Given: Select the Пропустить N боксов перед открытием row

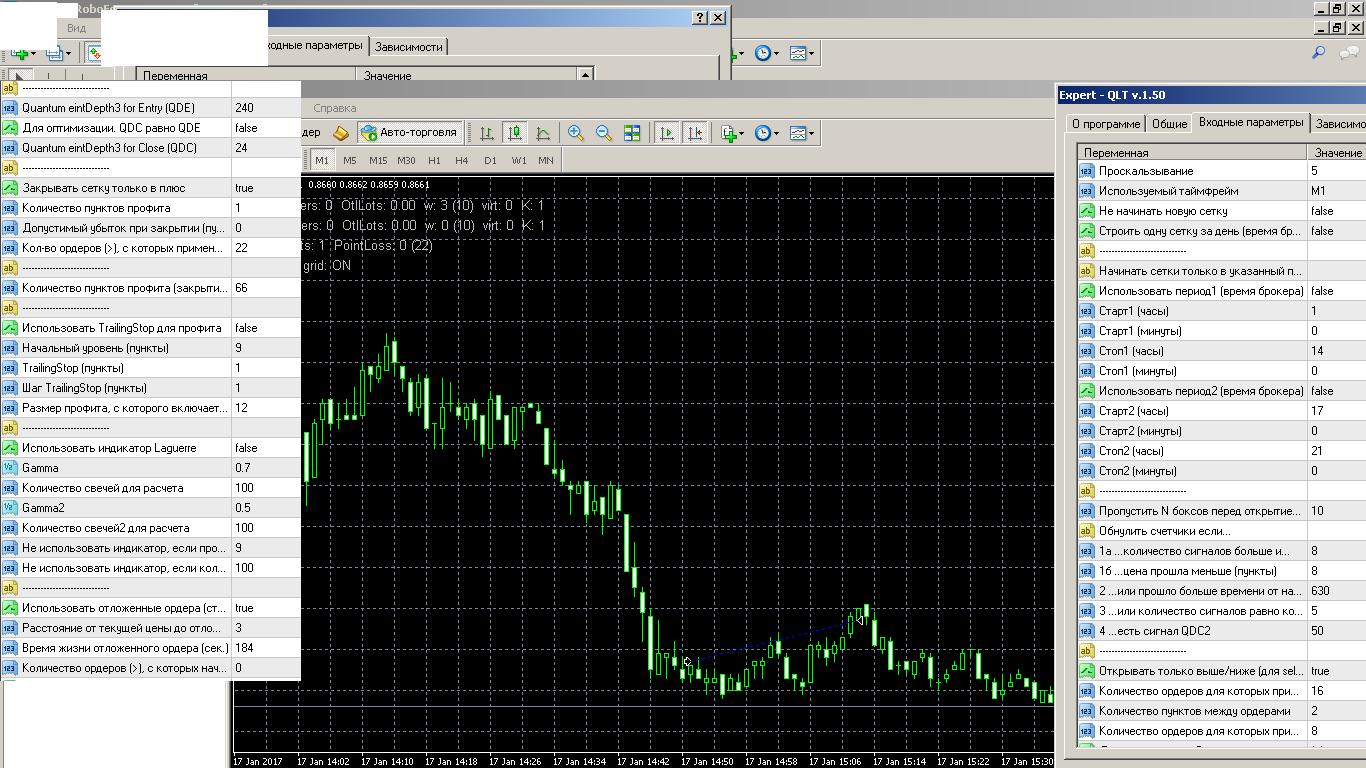Looking at the screenshot, I should 1221,511.
